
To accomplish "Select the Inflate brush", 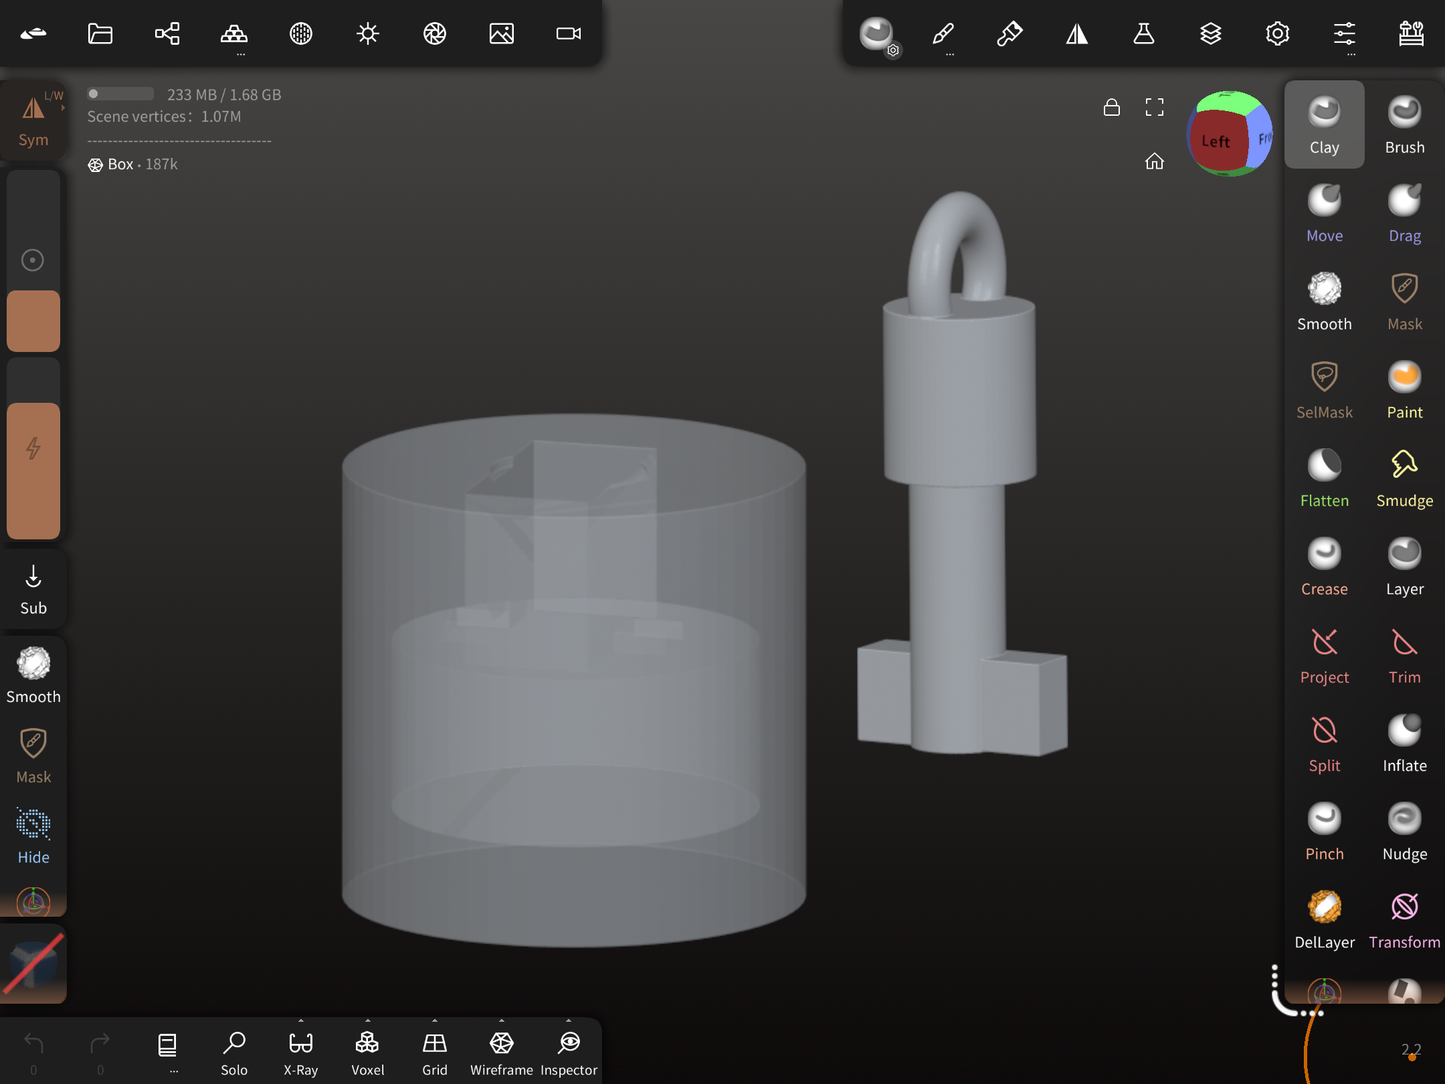I will (1404, 741).
